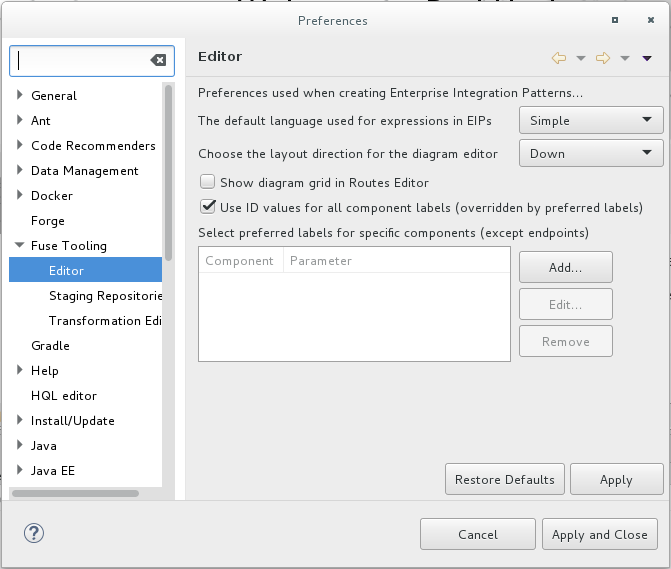The image size is (671, 569).
Task: Expand the Java EE tree node
Action: [x=20, y=471]
